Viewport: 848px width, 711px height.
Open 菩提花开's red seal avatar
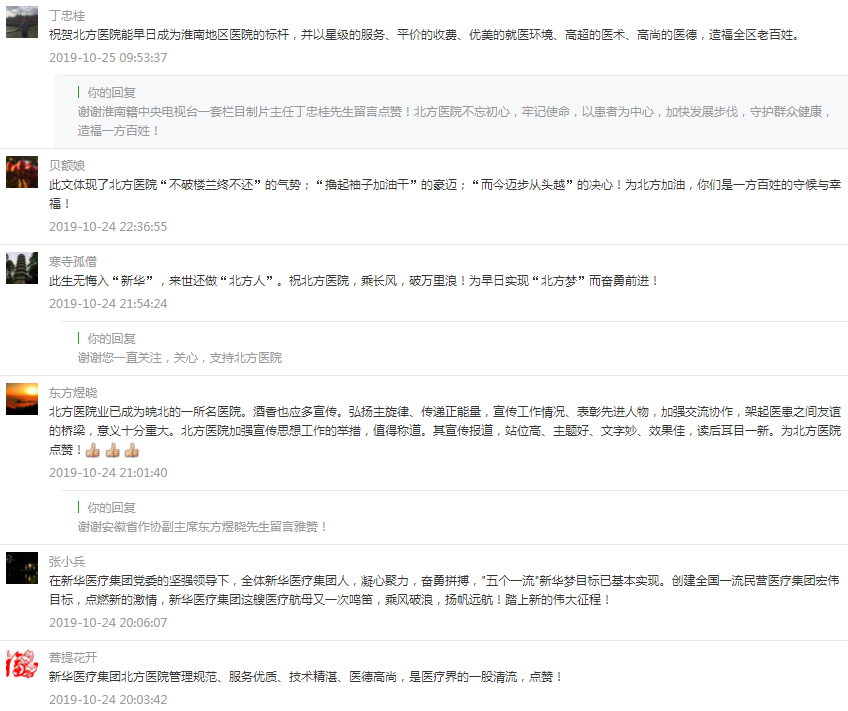(22, 663)
